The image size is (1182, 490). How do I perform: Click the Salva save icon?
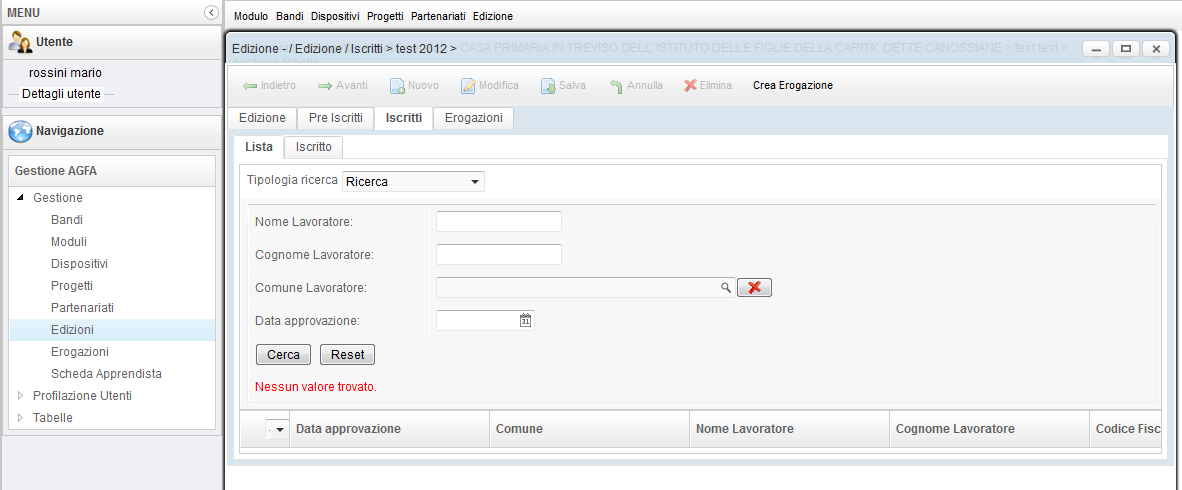pos(548,86)
